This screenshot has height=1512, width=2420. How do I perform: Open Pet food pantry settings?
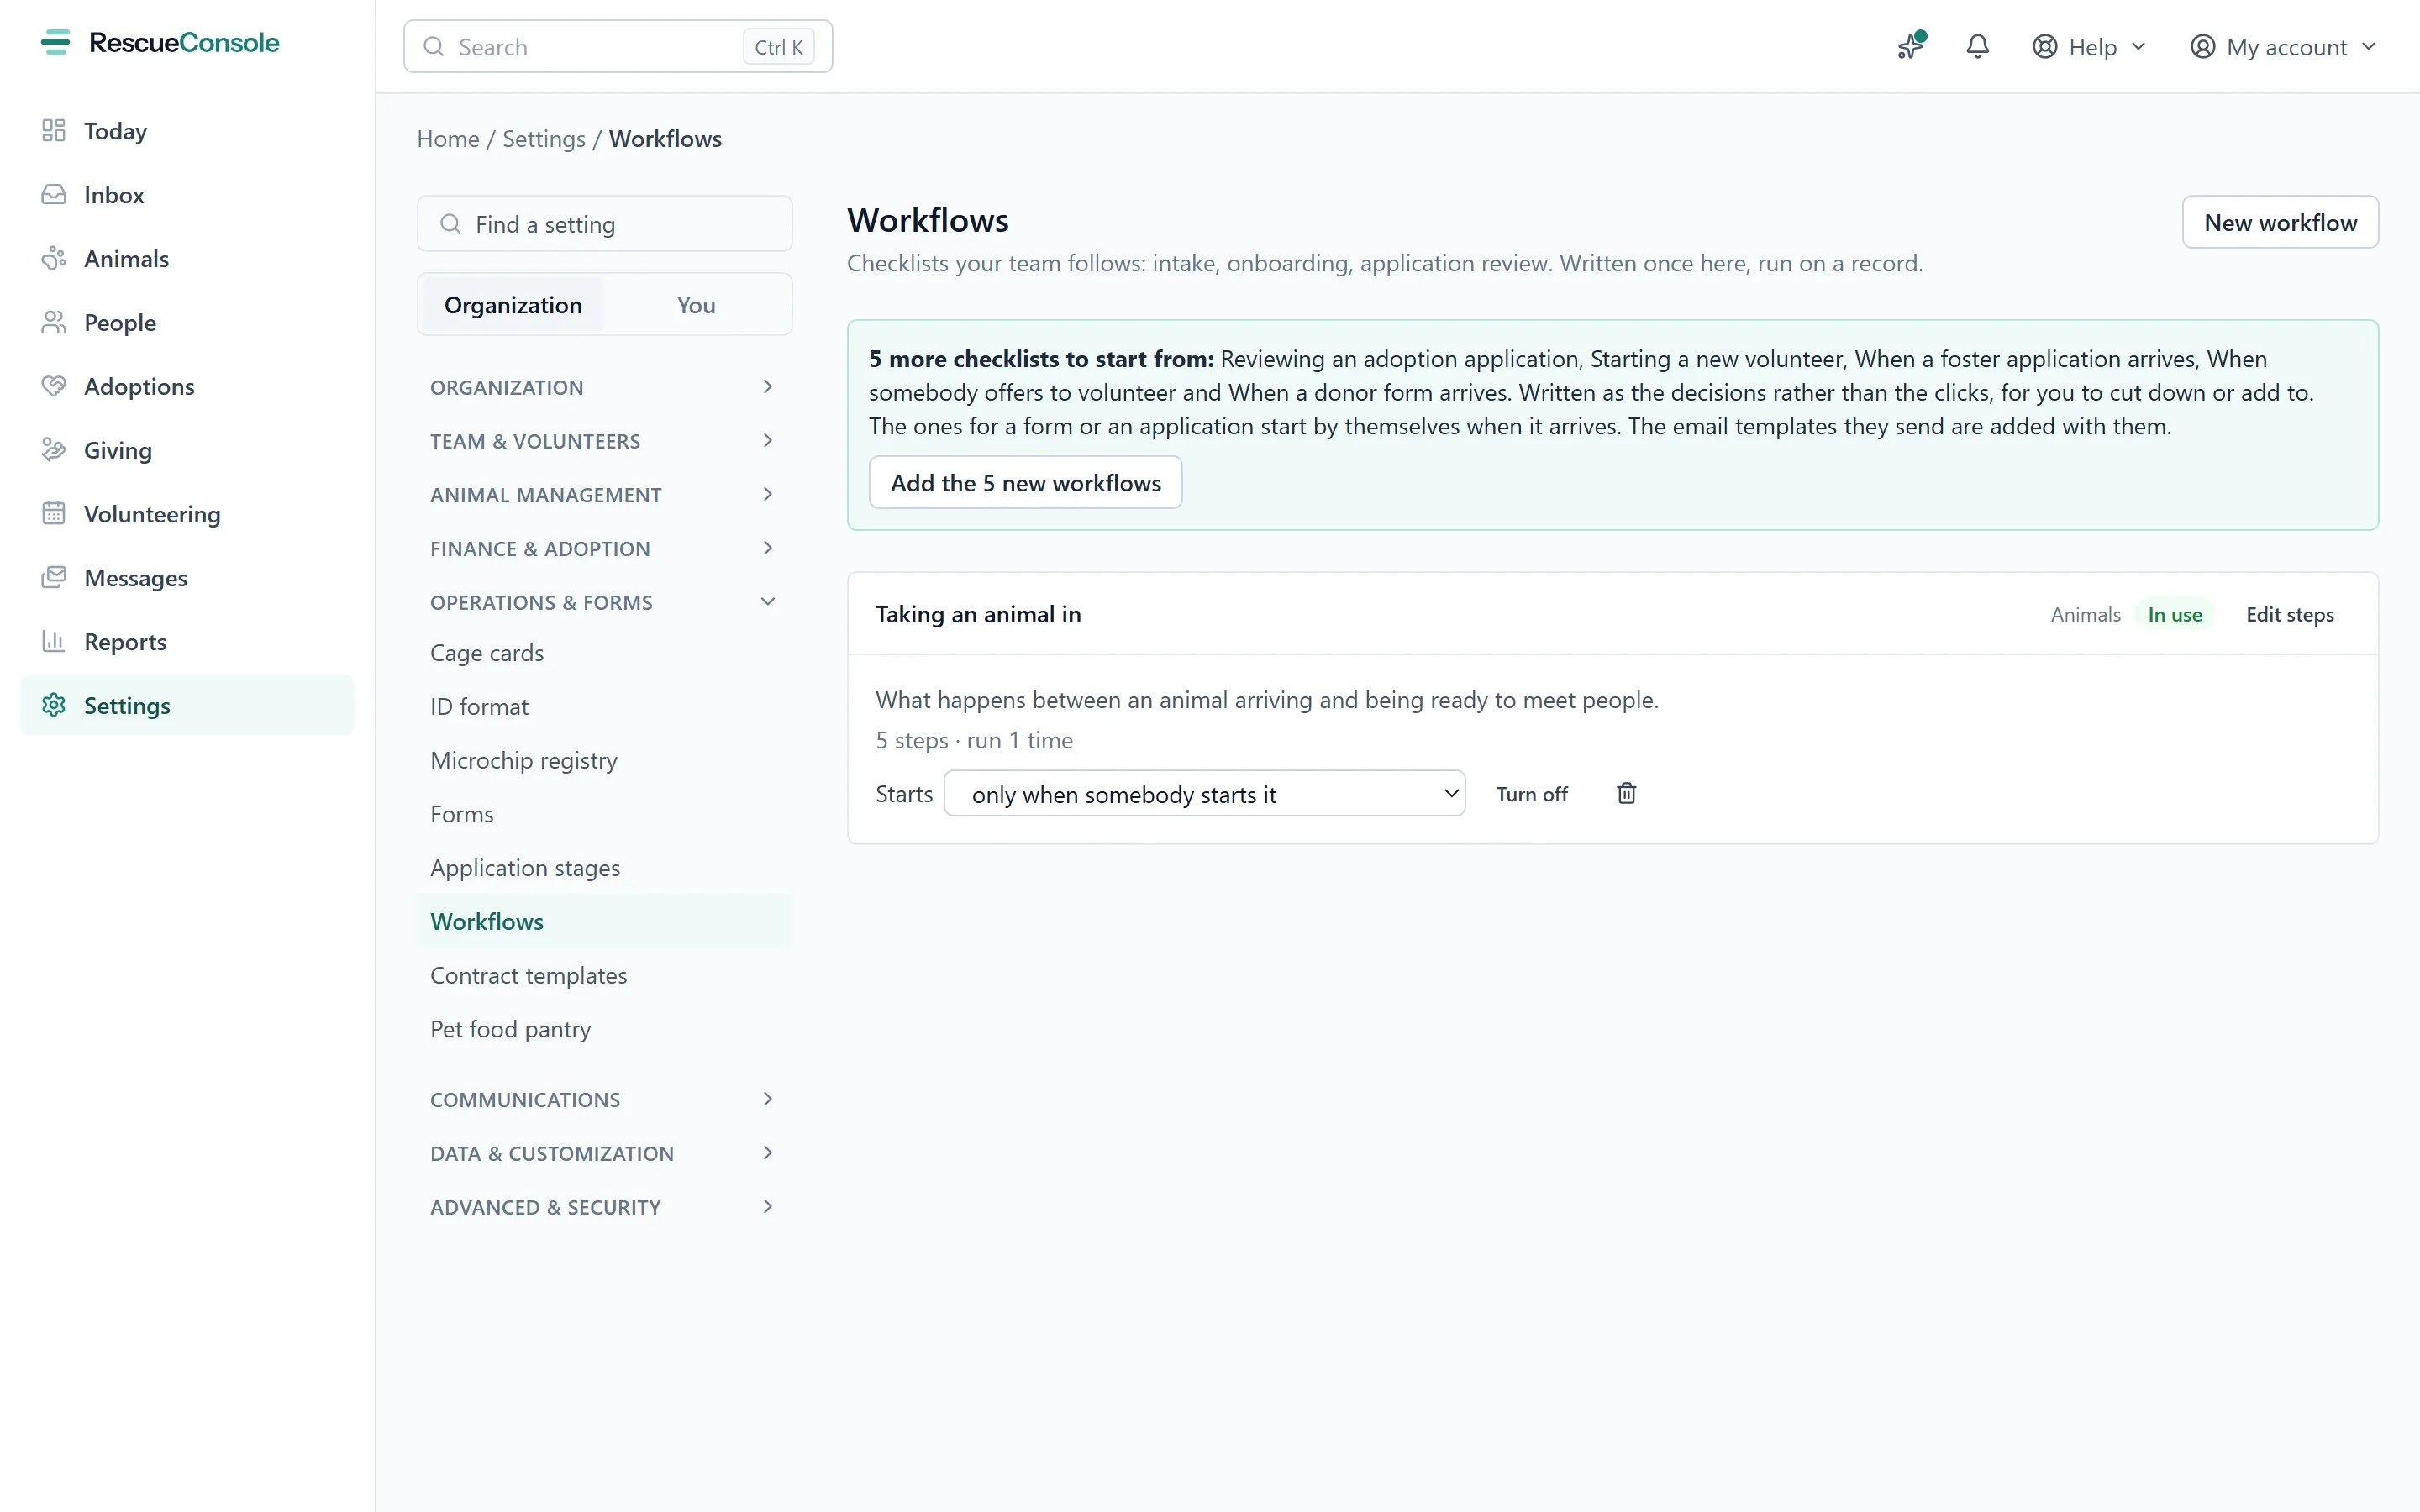[x=604, y=1029]
